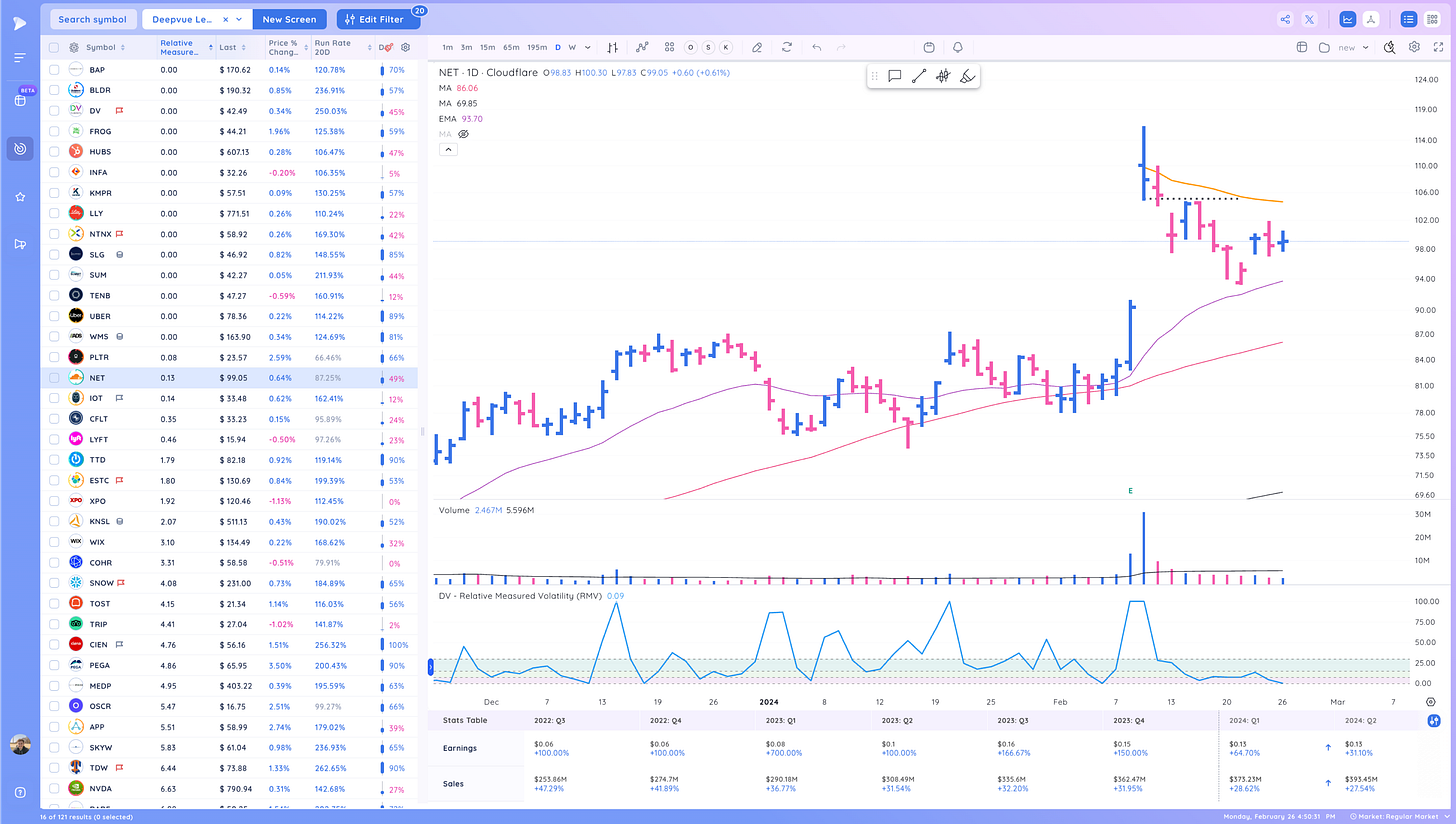
Task: Open the calendar icon in chart toolbar
Action: coord(929,47)
